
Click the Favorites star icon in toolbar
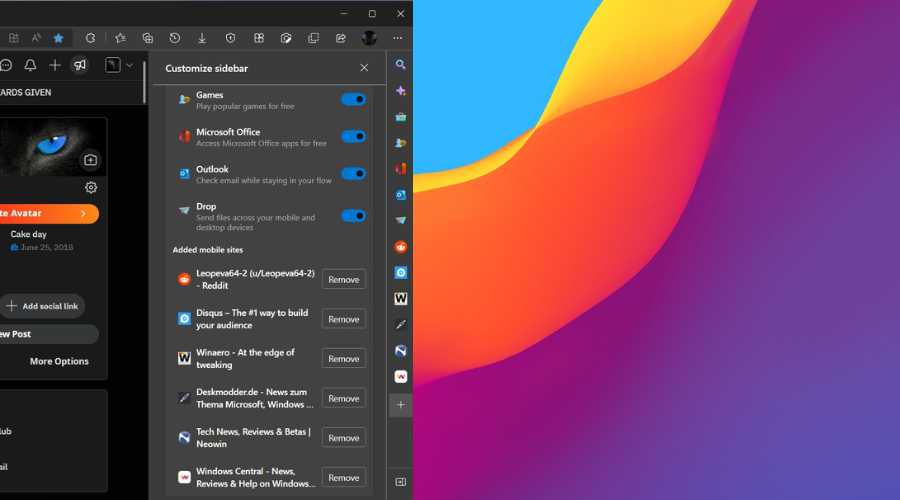click(59, 38)
